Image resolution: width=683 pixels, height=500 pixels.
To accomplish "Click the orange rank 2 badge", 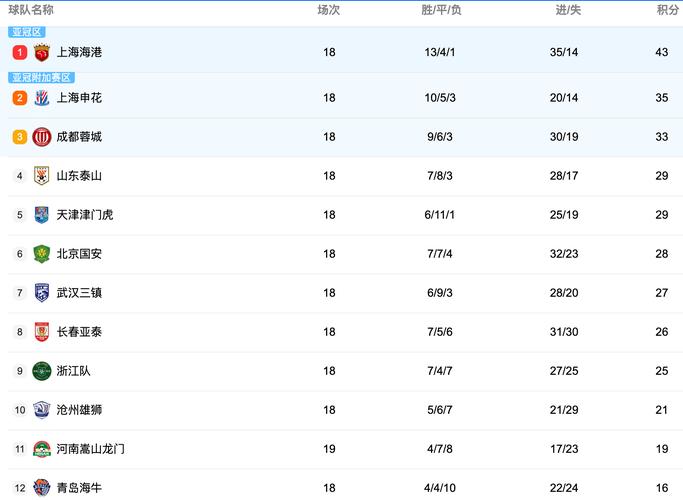I will (x=20, y=98).
